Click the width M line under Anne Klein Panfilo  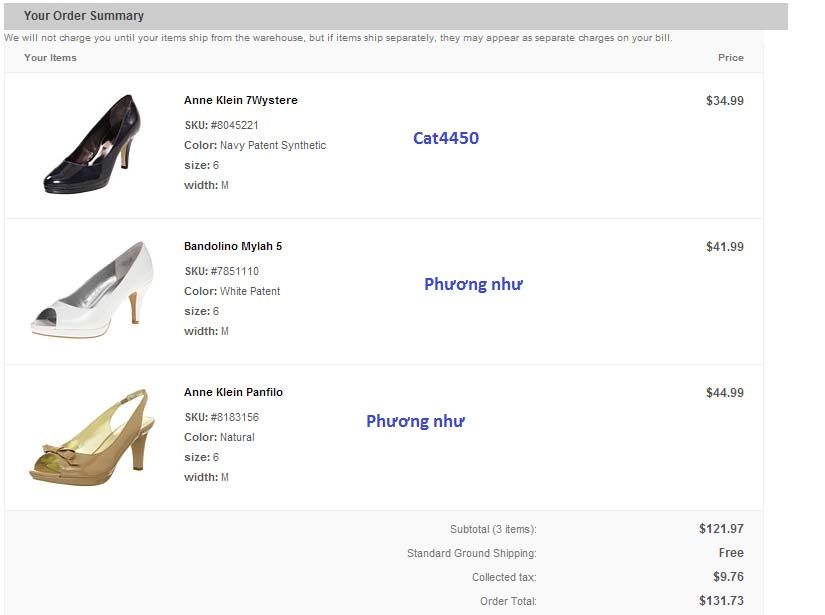206,477
